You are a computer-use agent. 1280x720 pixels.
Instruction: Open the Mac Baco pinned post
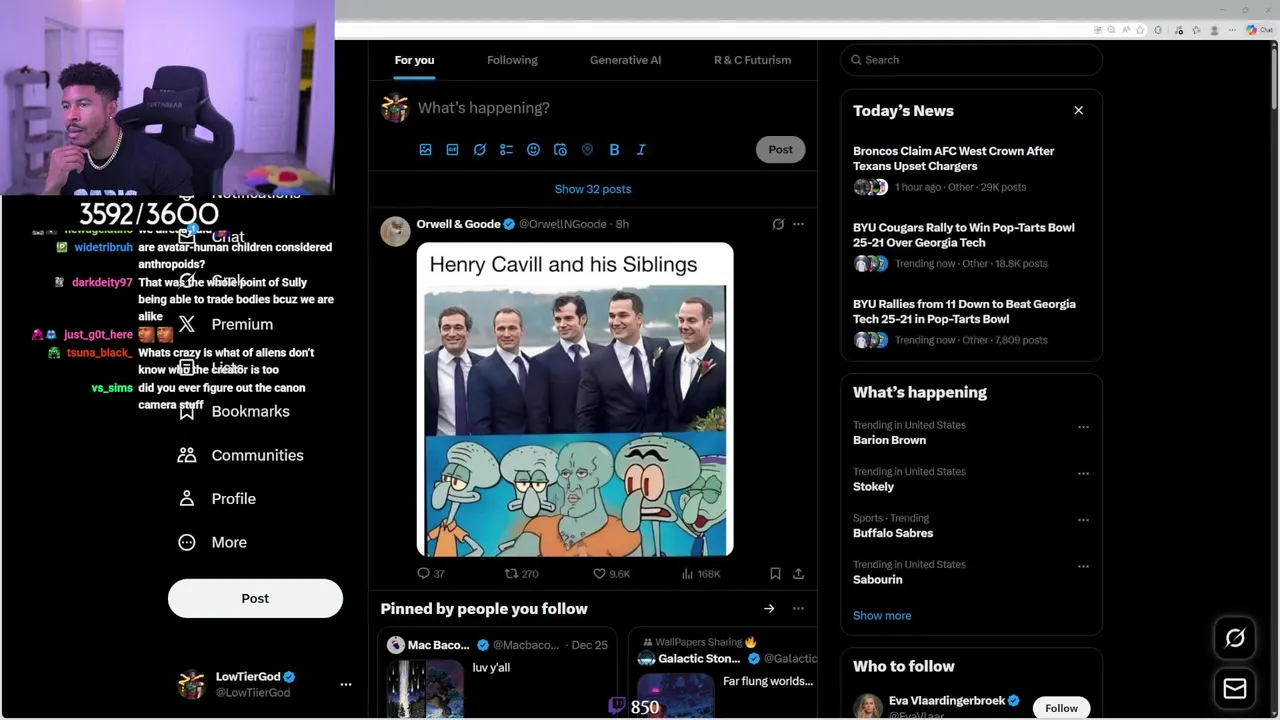497,674
